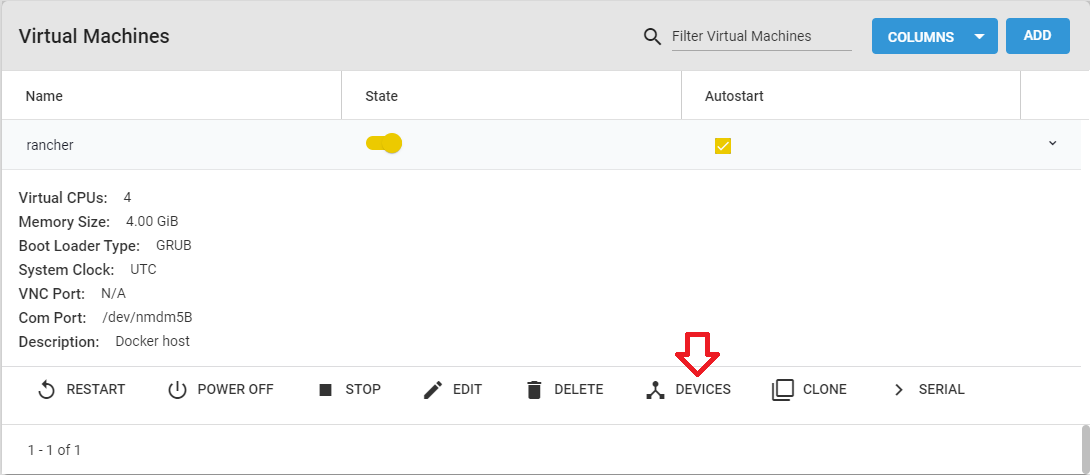This screenshot has width=1090, height=475.
Task: Click the Clone copy icon
Action: 783,390
